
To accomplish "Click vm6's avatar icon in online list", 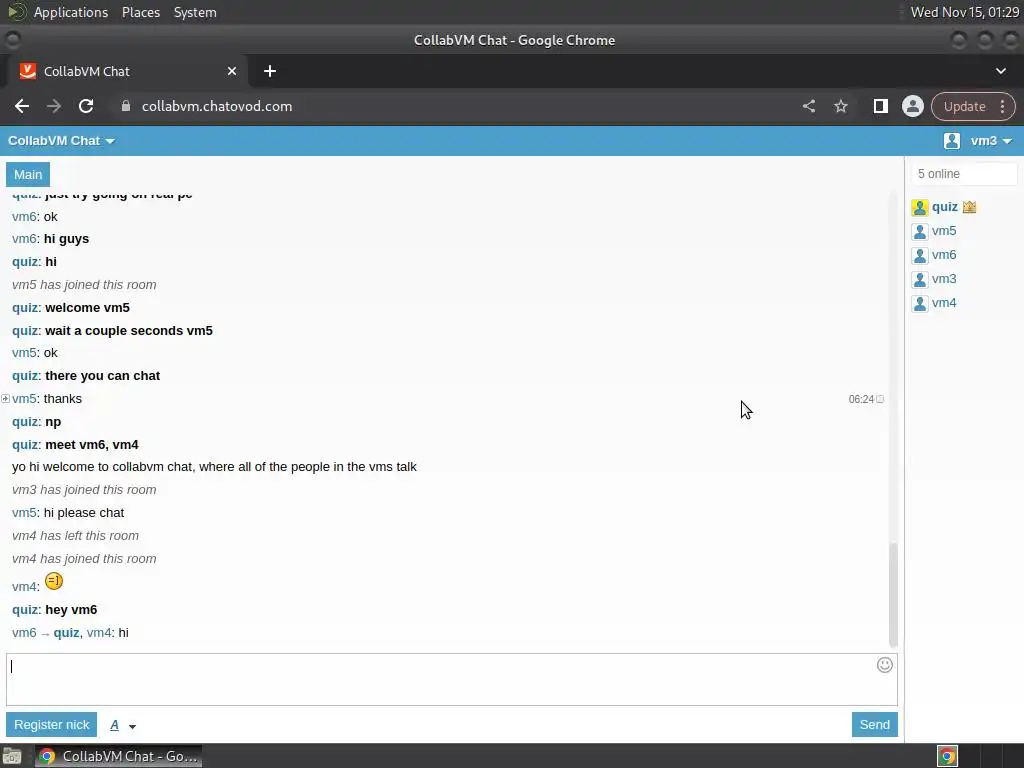I will click(x=920, y=255).
